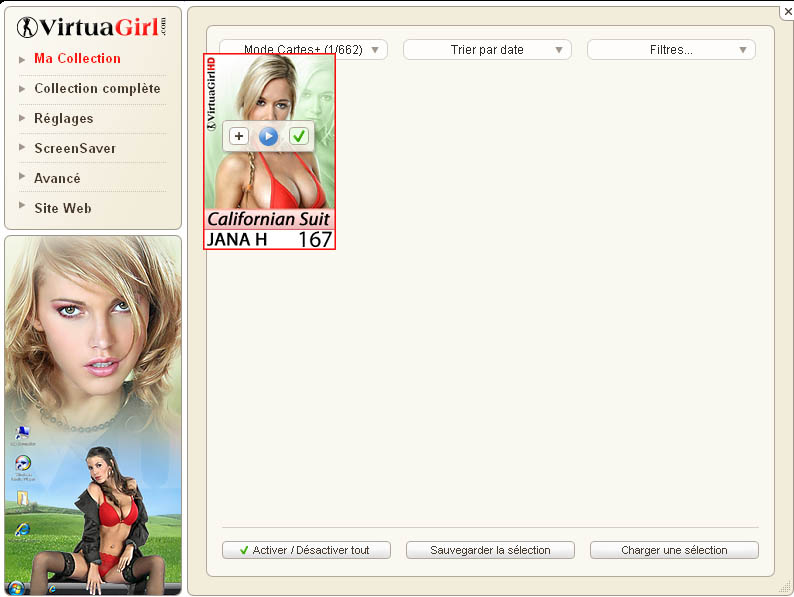Viewport: 794px width, 597px height.
Task: Click the plus icon on the Jana H card
Action: [239, 136]
